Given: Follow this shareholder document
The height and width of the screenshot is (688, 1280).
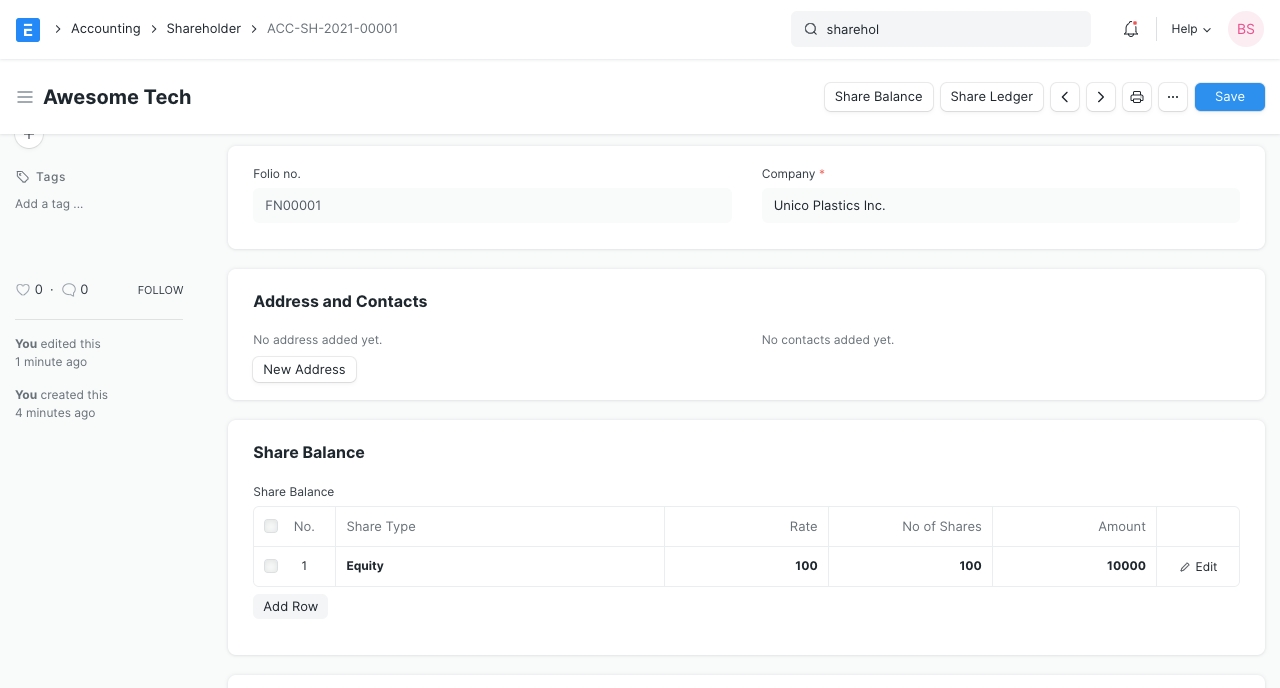Looking at the screenshot, I should (x=160, y=290).
